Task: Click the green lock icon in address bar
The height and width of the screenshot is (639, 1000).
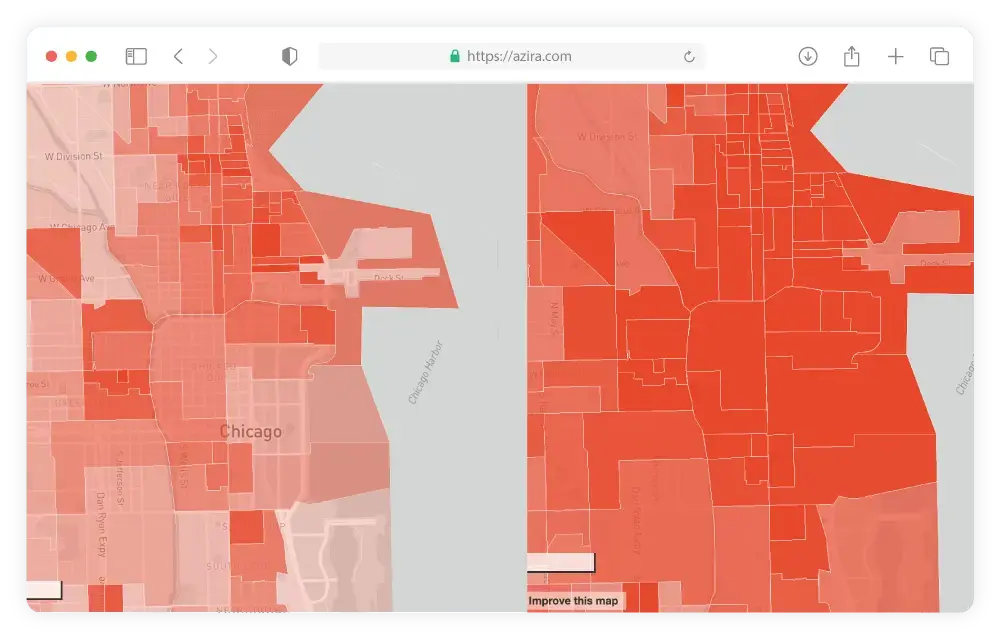Action: pos(455,57)
